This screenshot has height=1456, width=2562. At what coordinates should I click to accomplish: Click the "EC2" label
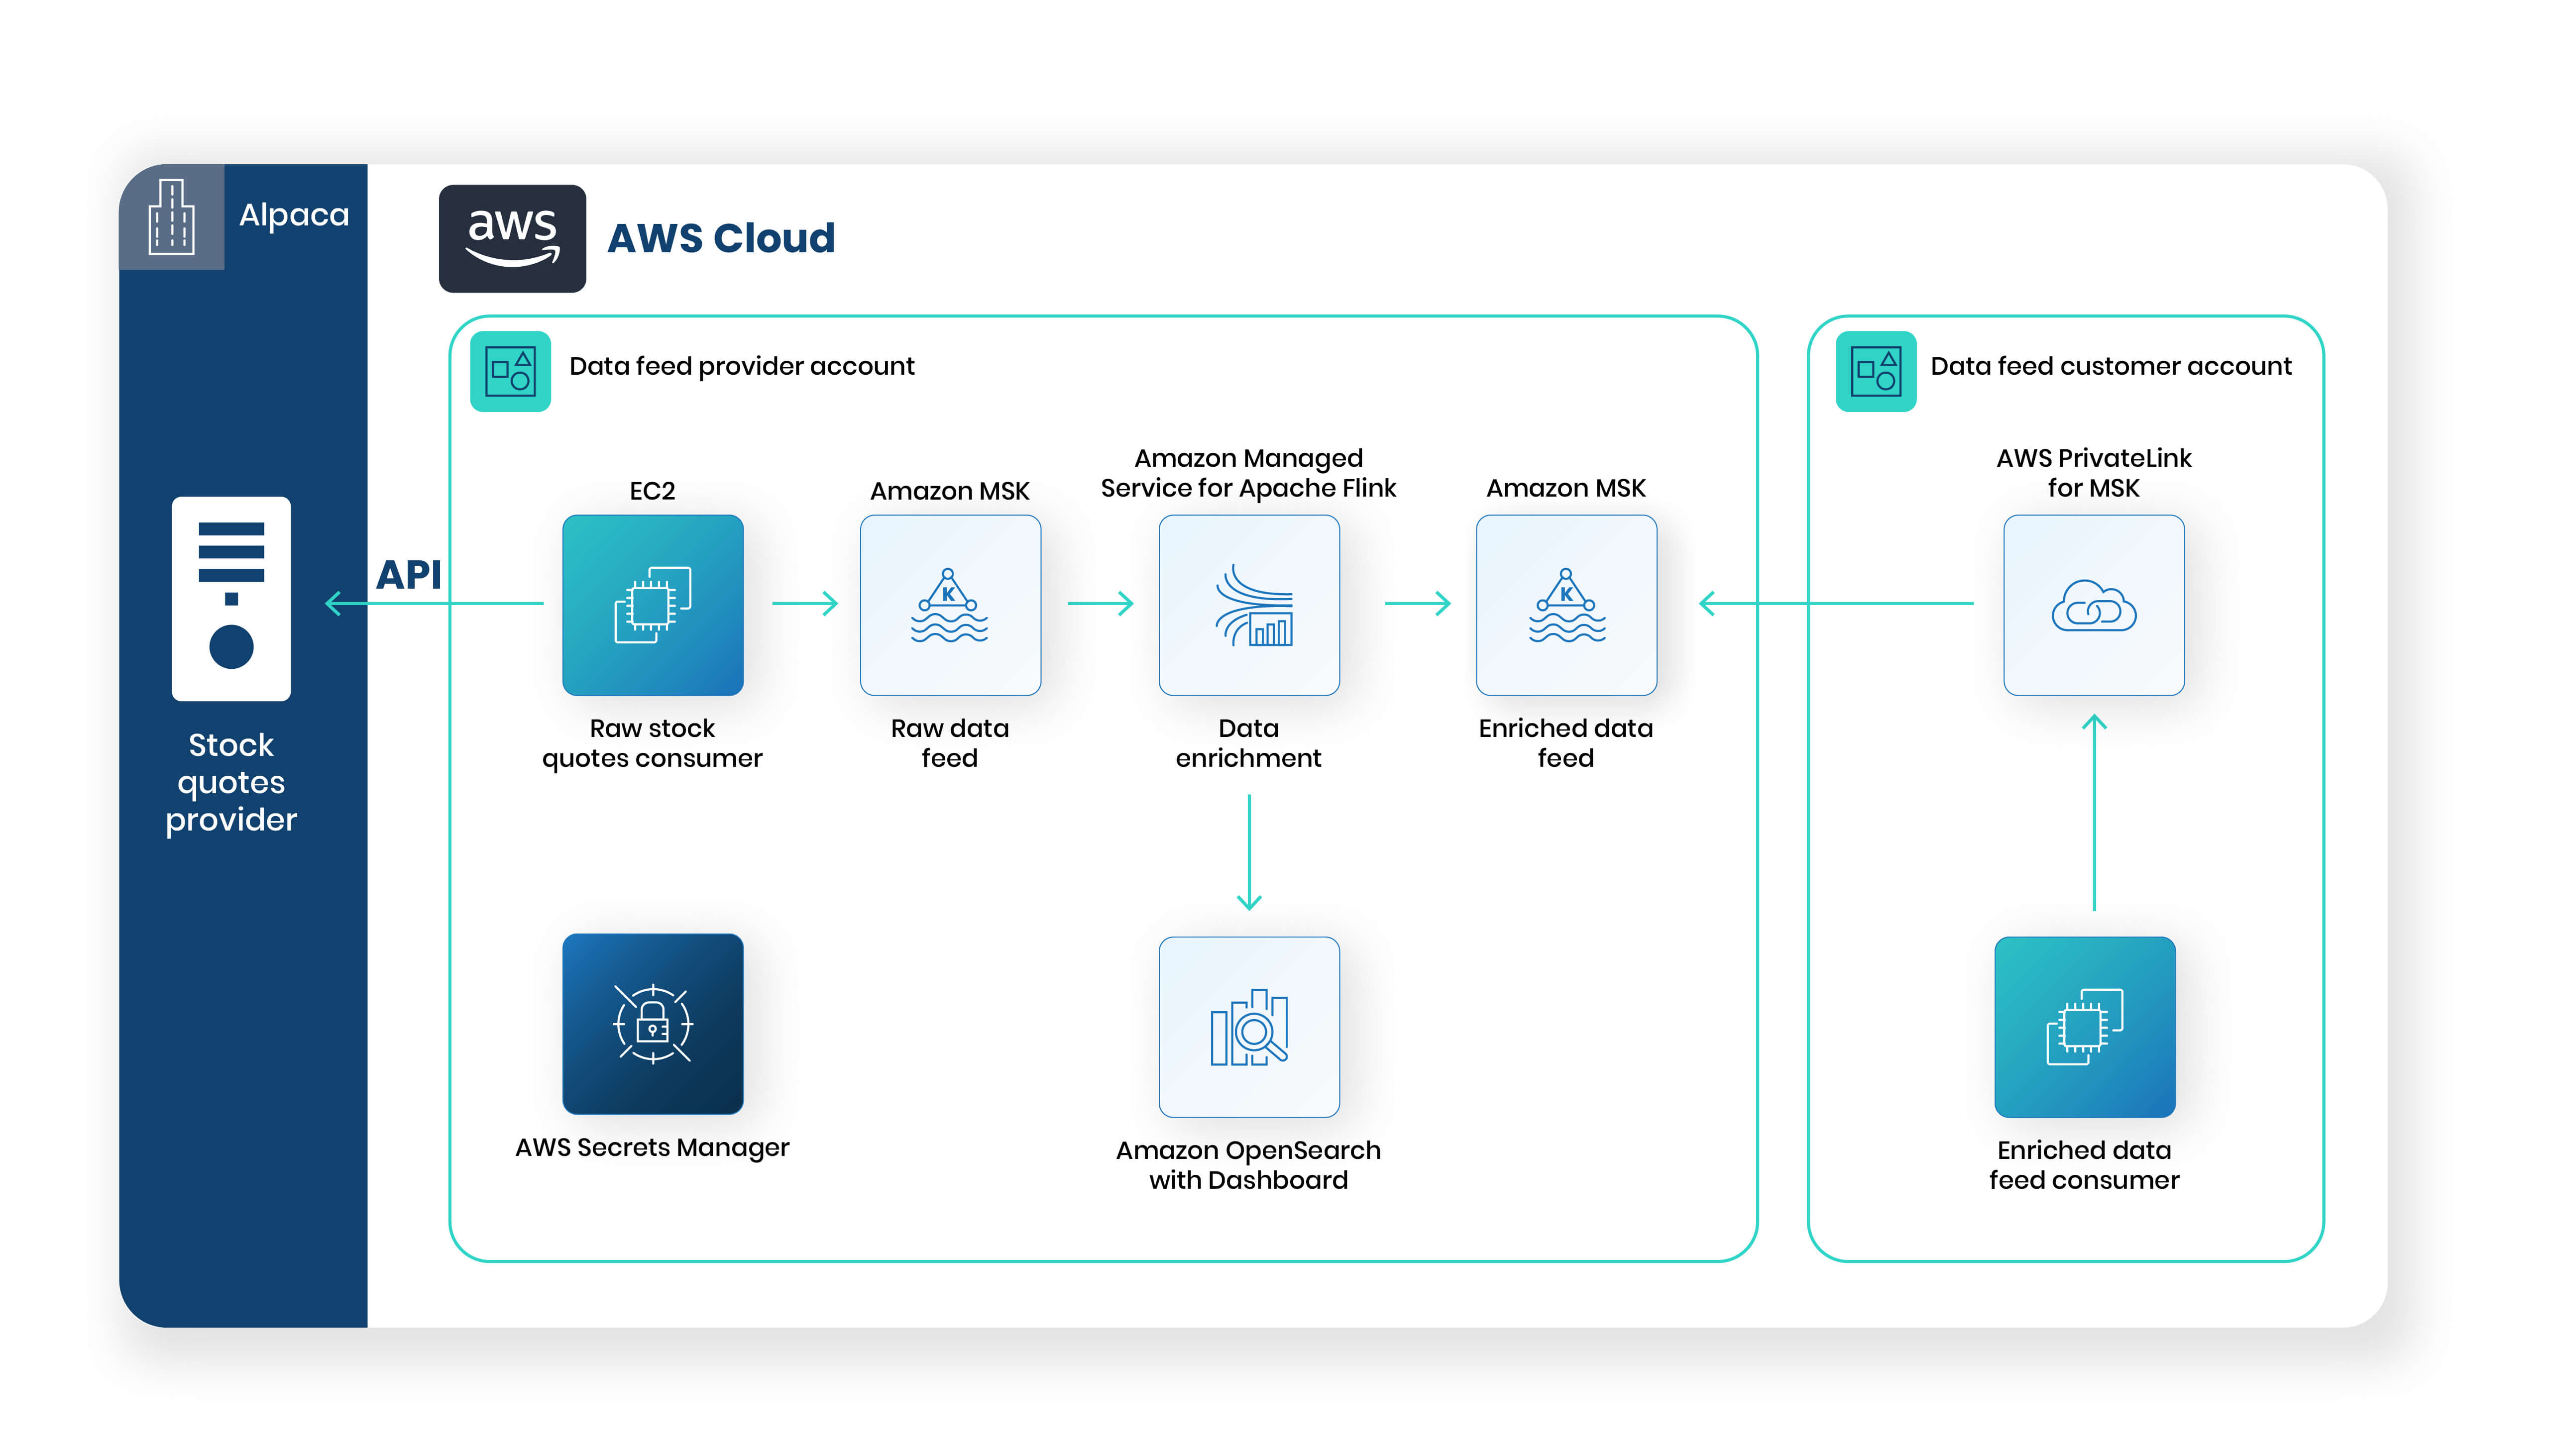(x=652, y=491)
